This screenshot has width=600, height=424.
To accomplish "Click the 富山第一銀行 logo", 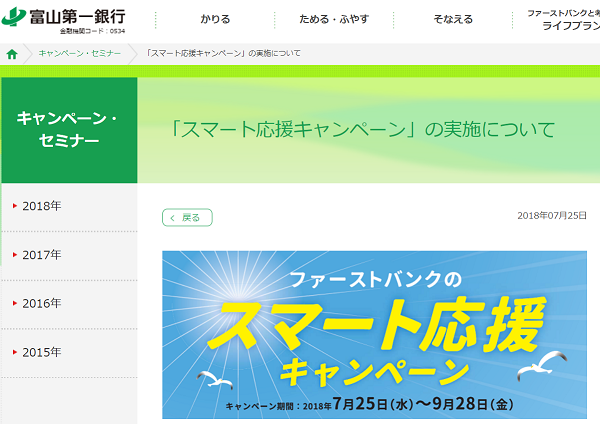I will 64,16.
